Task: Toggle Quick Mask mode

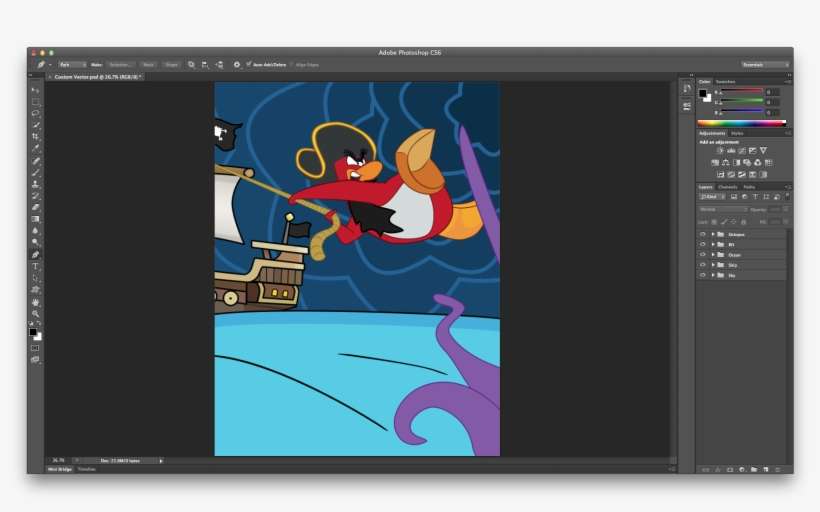Action: tap(35, 348)
